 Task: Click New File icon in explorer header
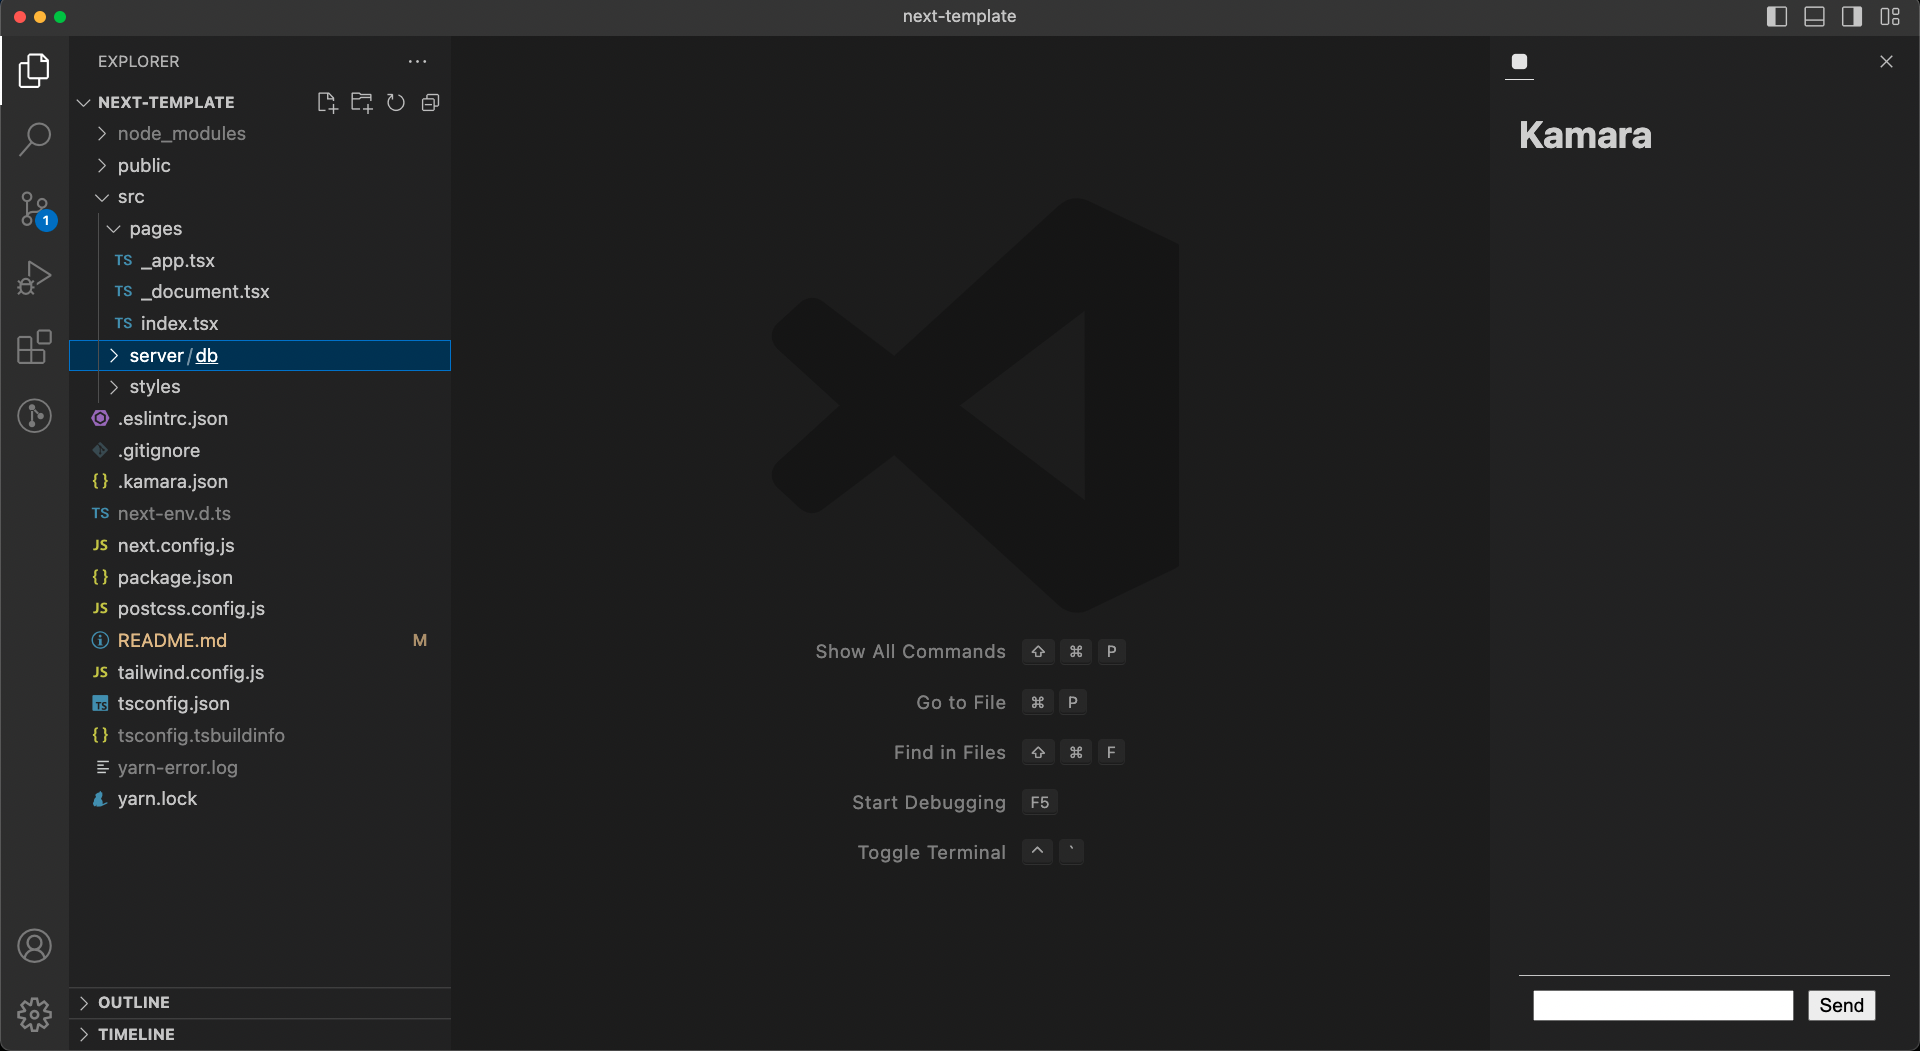[x=327, y=102]
